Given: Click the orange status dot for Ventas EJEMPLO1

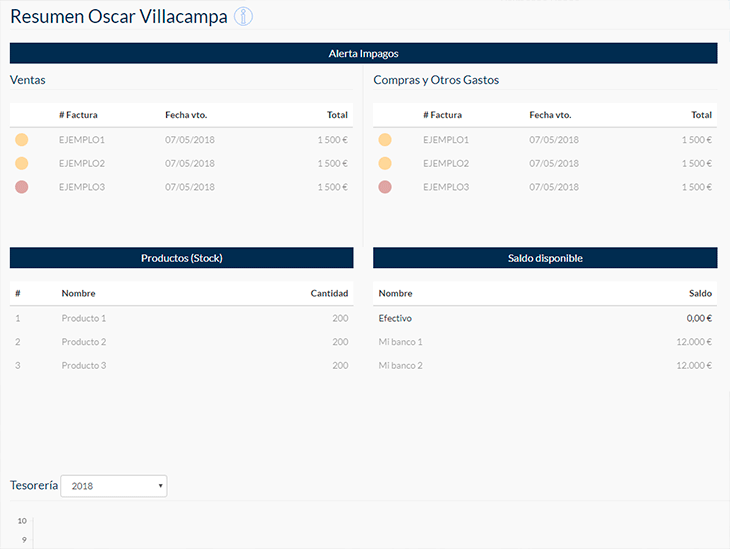Looking at the screenshot, I should click(21, 140).
